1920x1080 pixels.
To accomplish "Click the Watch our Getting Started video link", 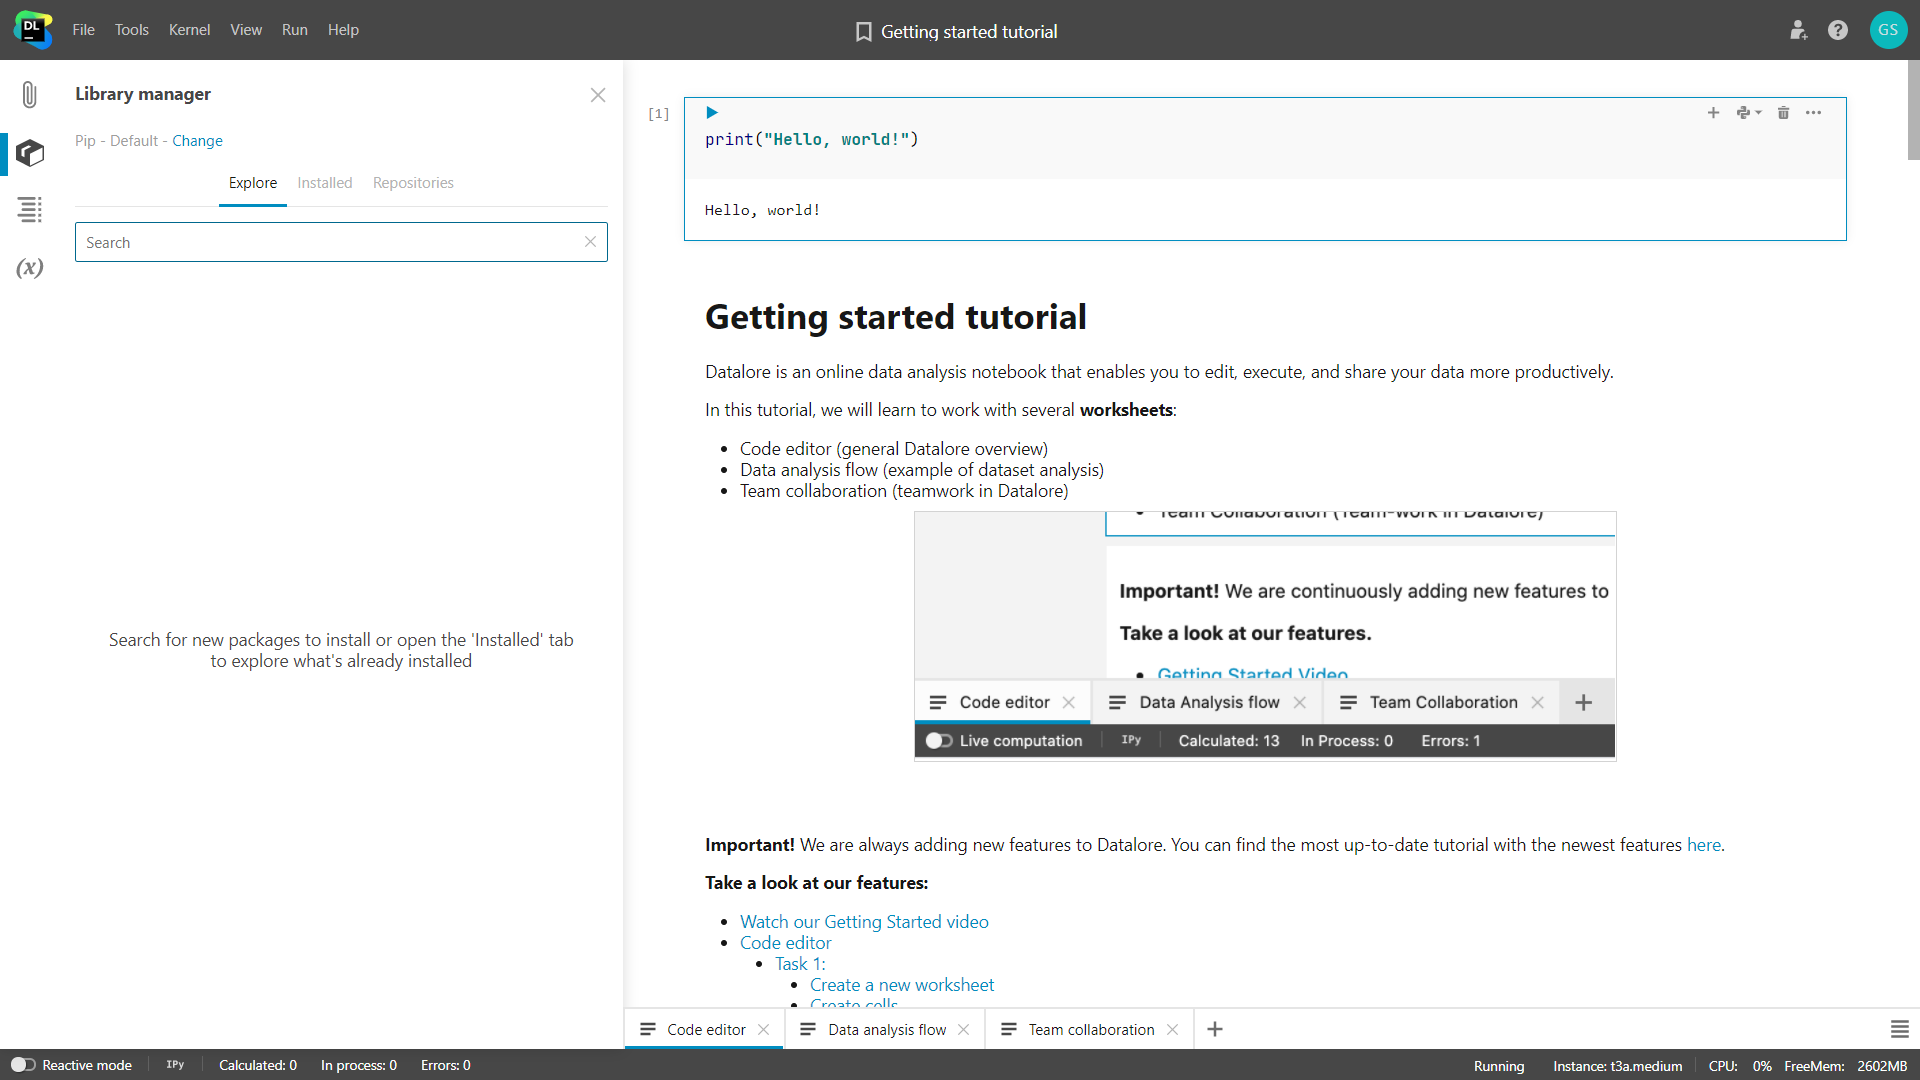I will tap(865, 920).
